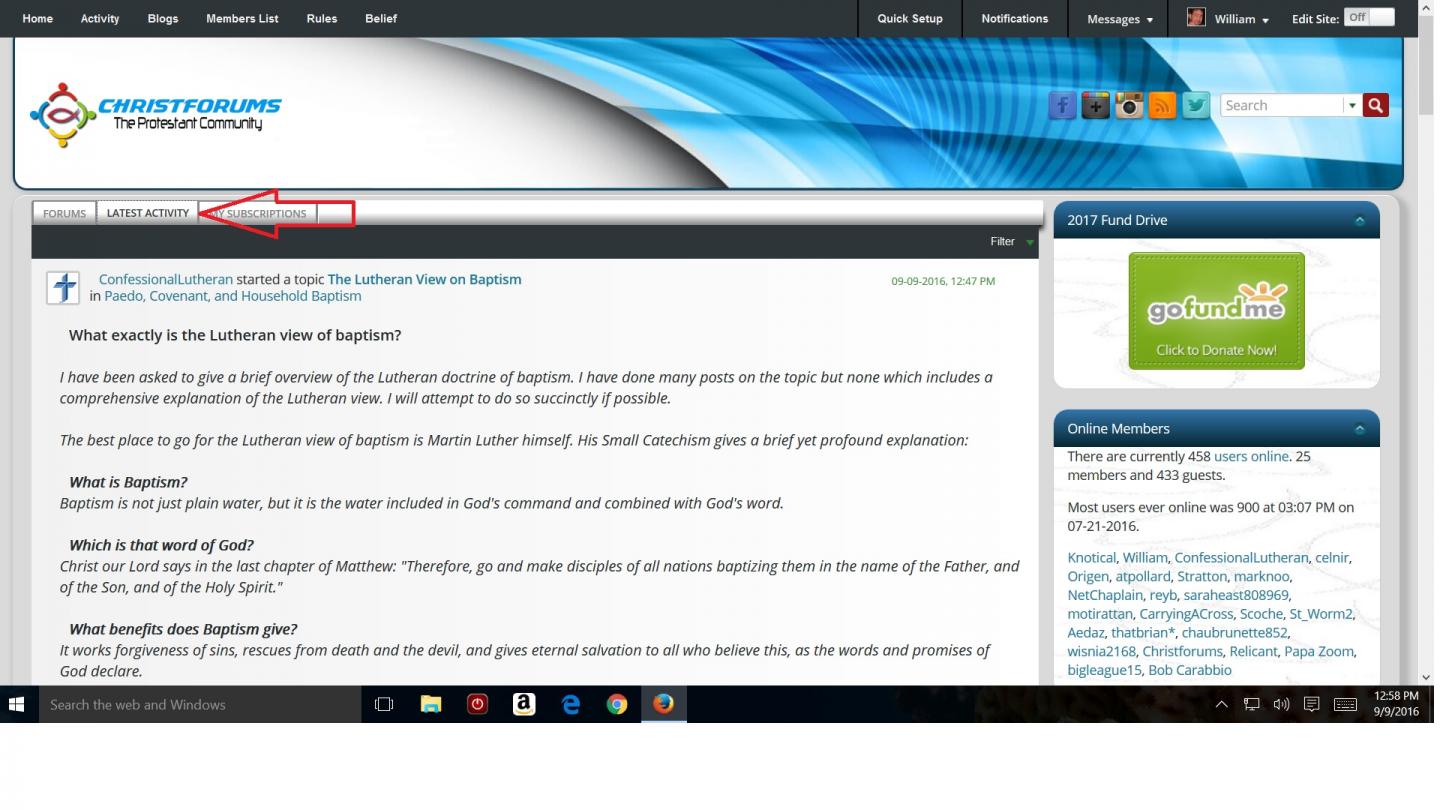Open the Messages dropdown menu

tap(1119, 19)
